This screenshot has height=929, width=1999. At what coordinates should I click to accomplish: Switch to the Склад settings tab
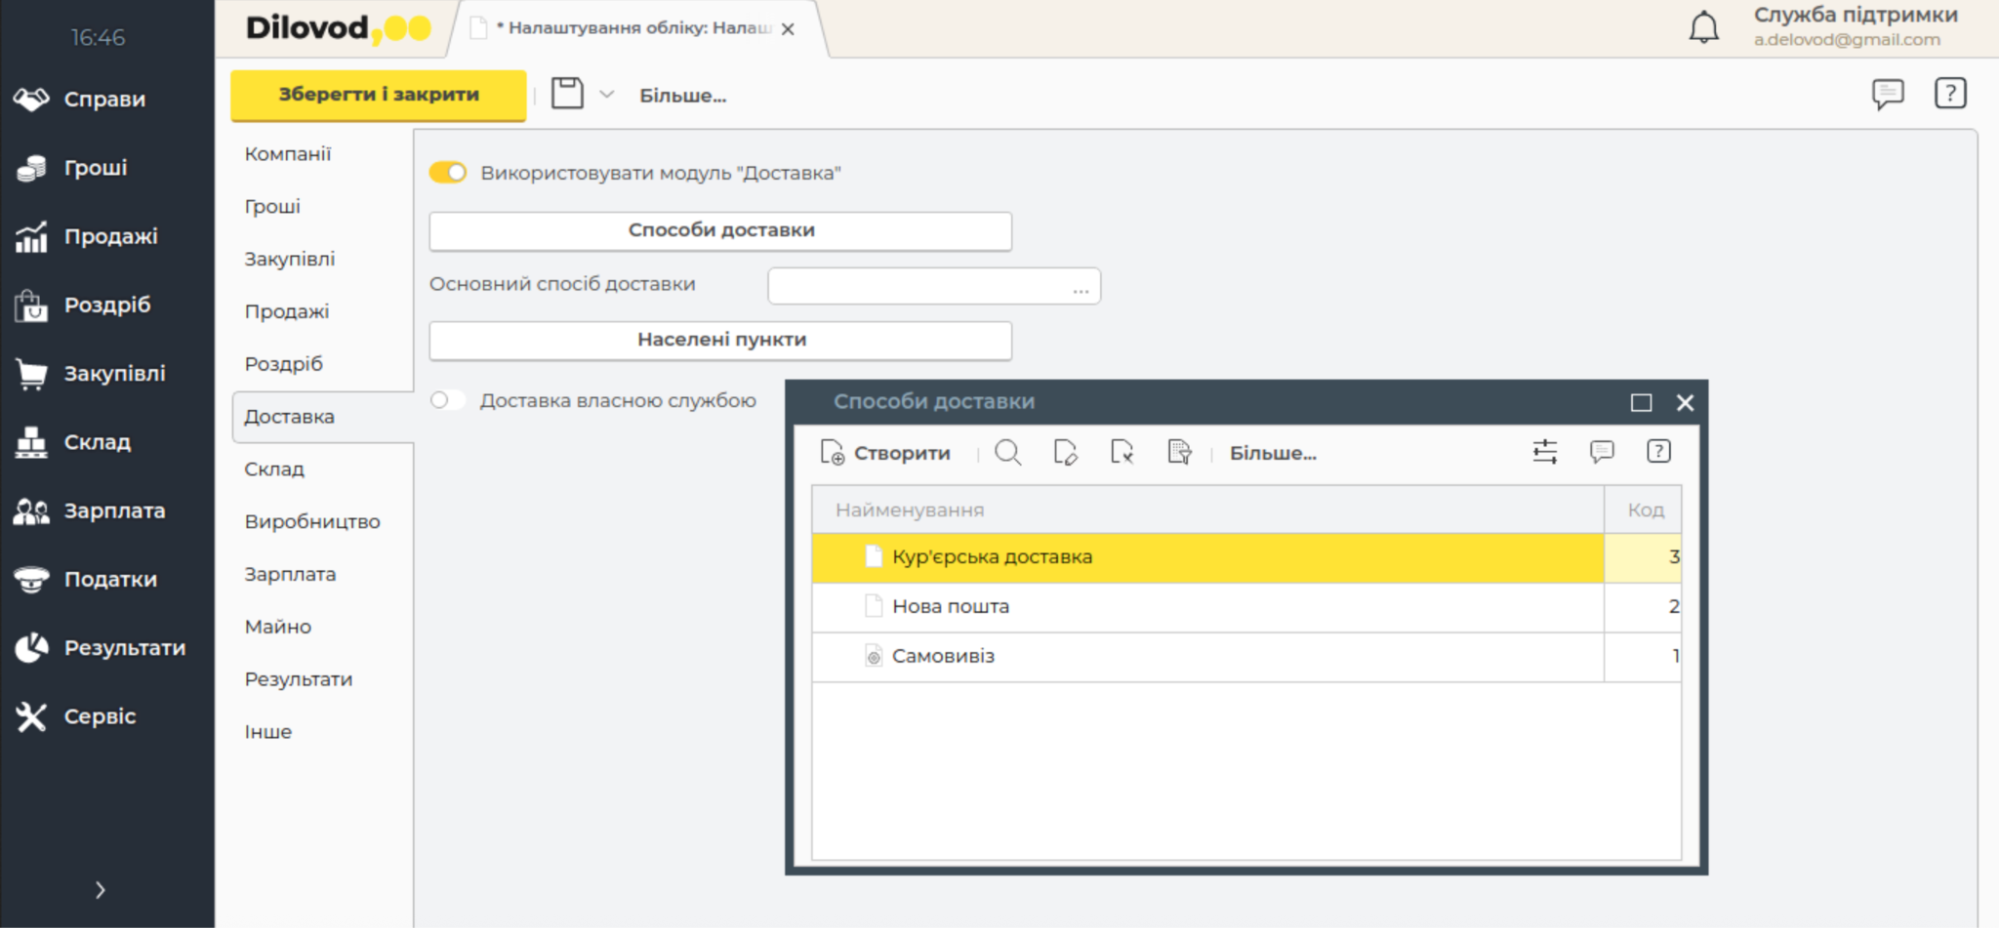pos(274,469)
